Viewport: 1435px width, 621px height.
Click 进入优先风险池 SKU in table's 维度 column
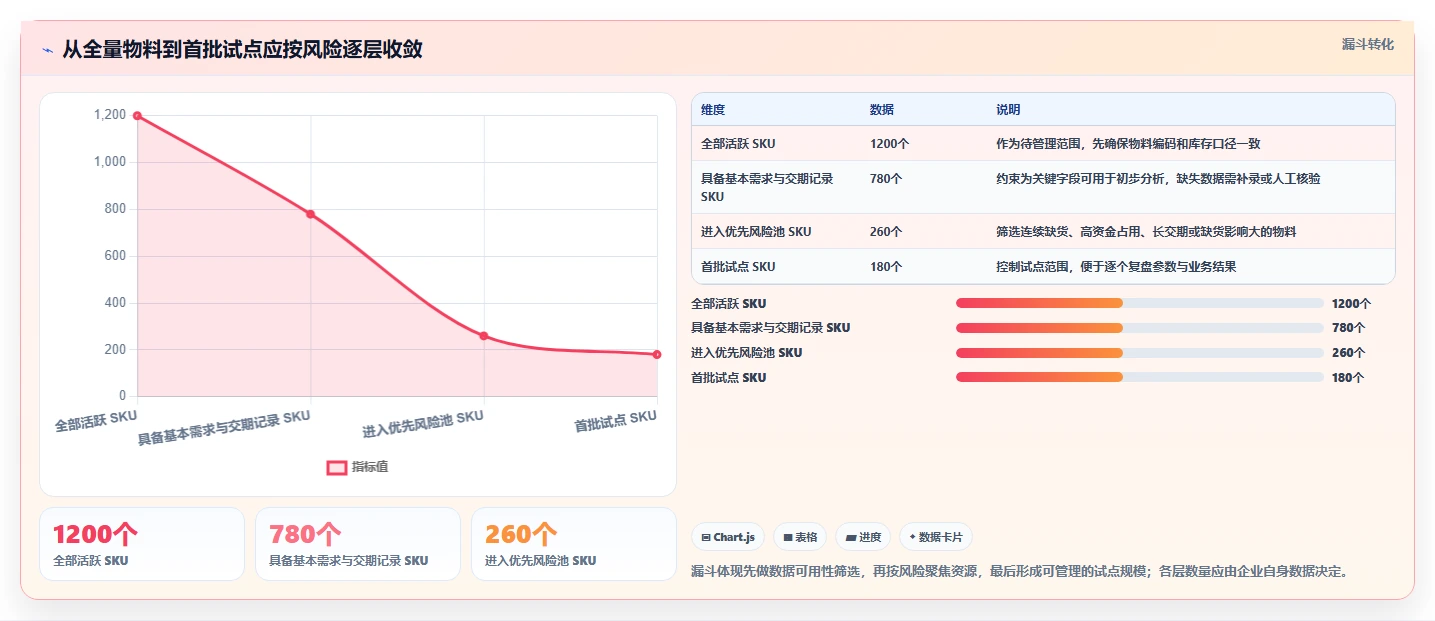pos(756,232)
